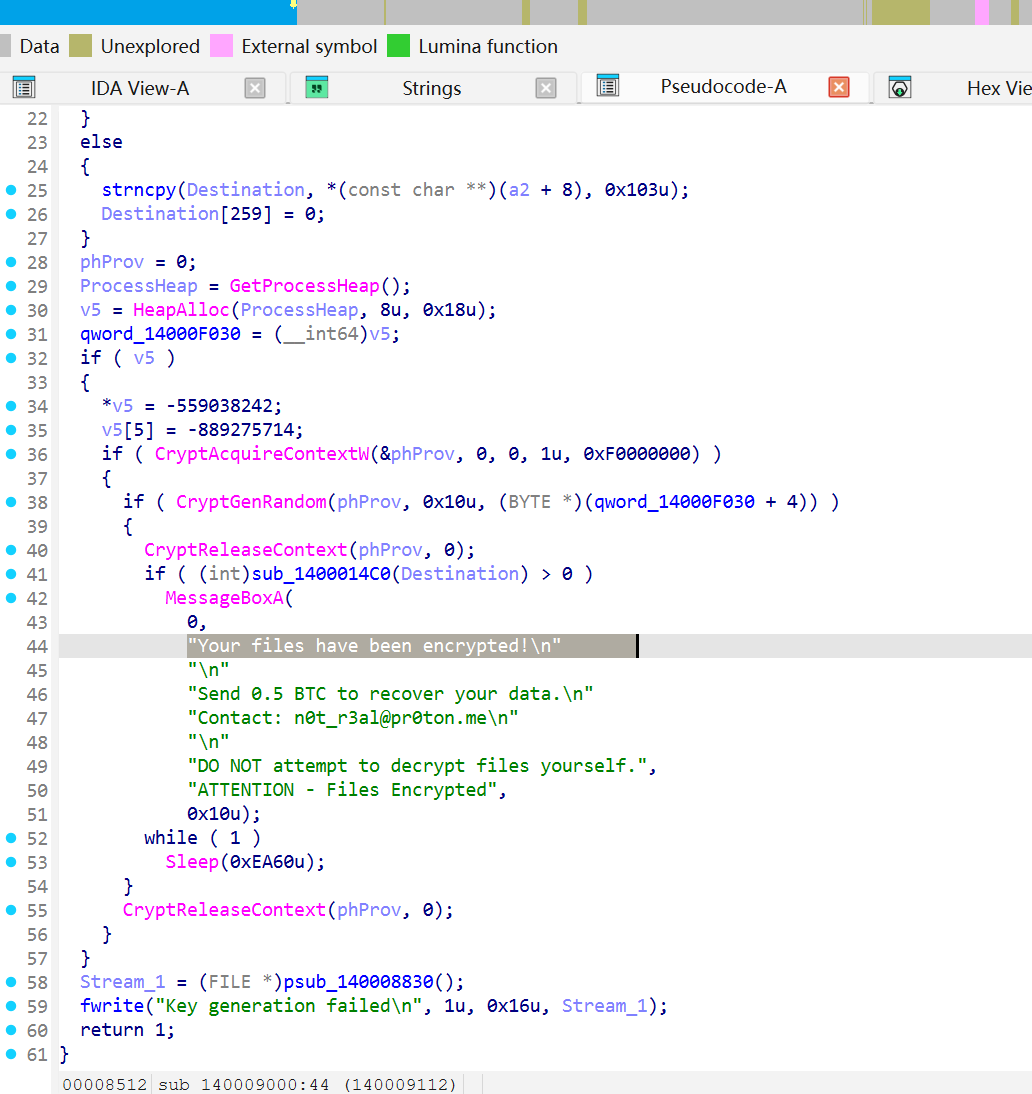Image resolution: width=1032 pixels, height=1094 pixels.
Task: Select qword_14000F030 on line 31
Action: (160, 334)
